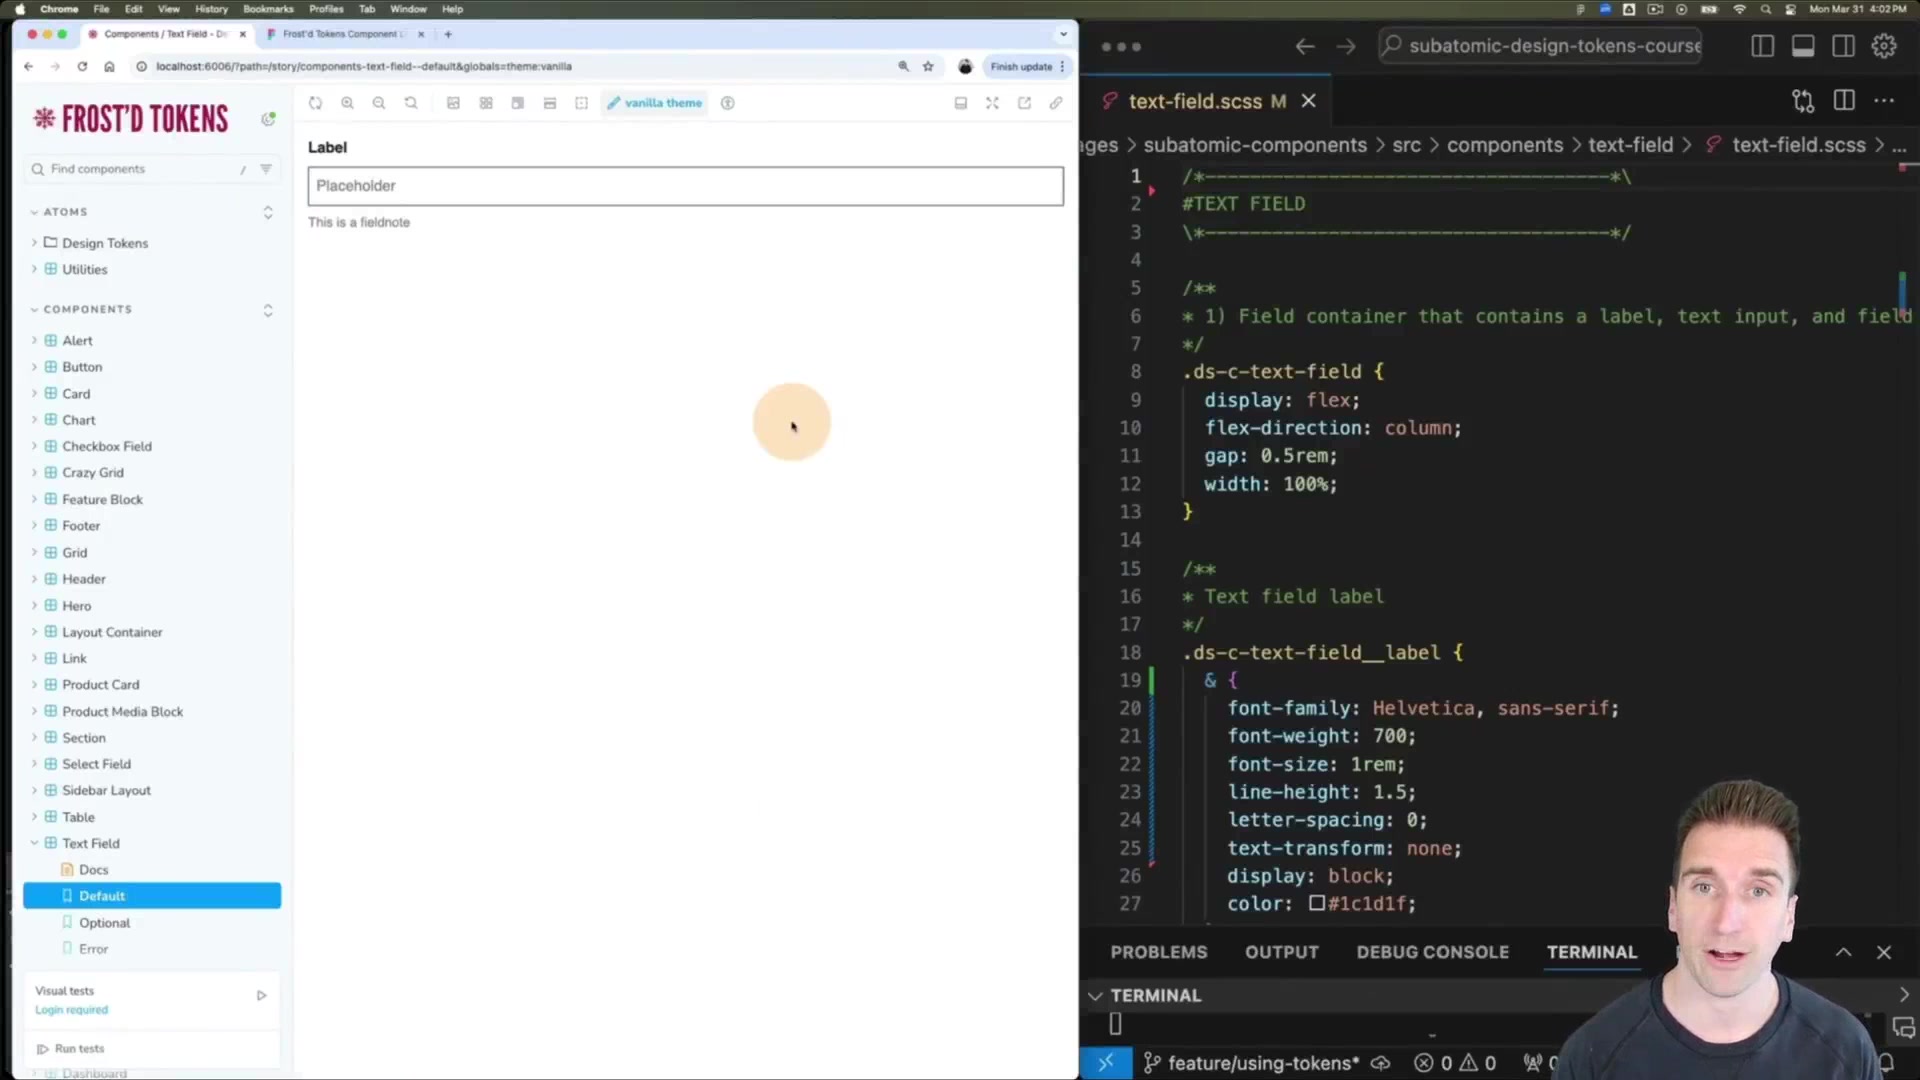Zoom in on the story preview

click(348, 103)
